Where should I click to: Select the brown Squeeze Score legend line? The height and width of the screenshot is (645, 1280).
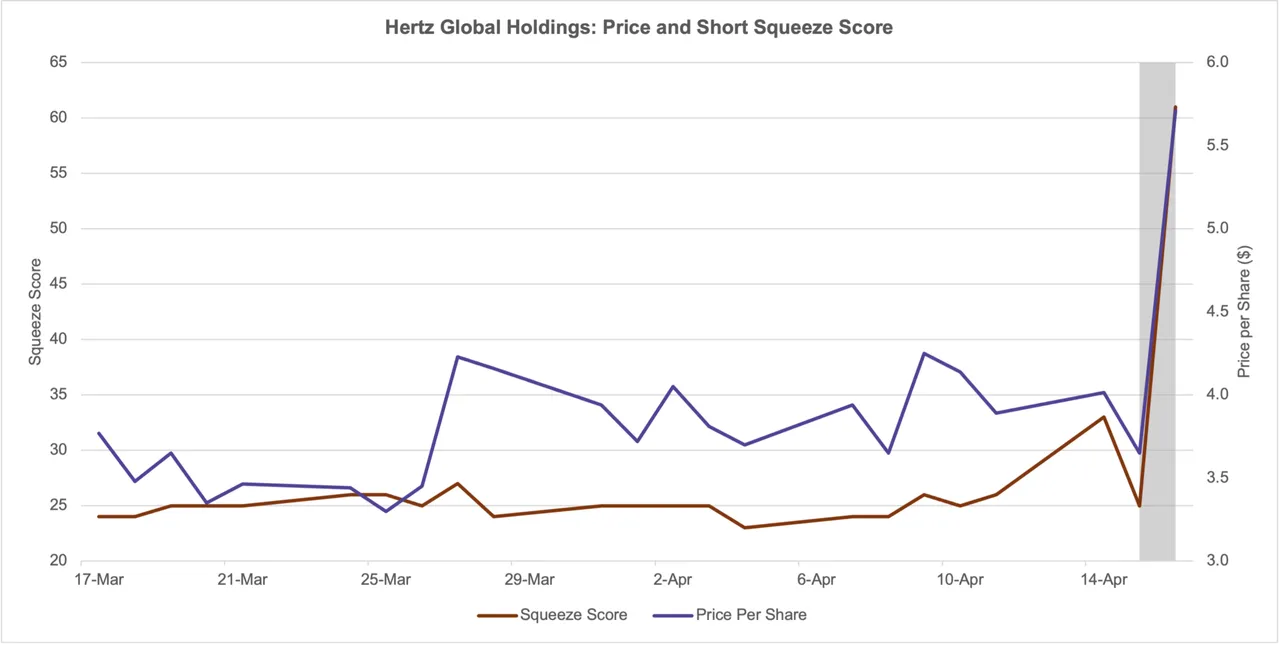pos(496,615)
